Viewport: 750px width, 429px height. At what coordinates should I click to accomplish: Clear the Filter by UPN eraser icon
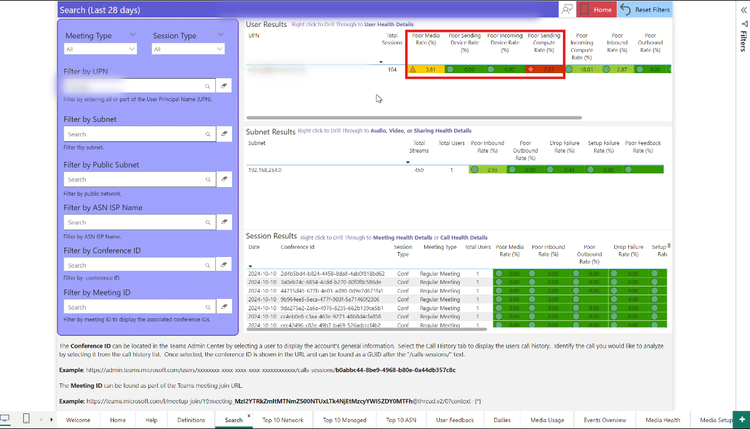[x=225, y=87]
